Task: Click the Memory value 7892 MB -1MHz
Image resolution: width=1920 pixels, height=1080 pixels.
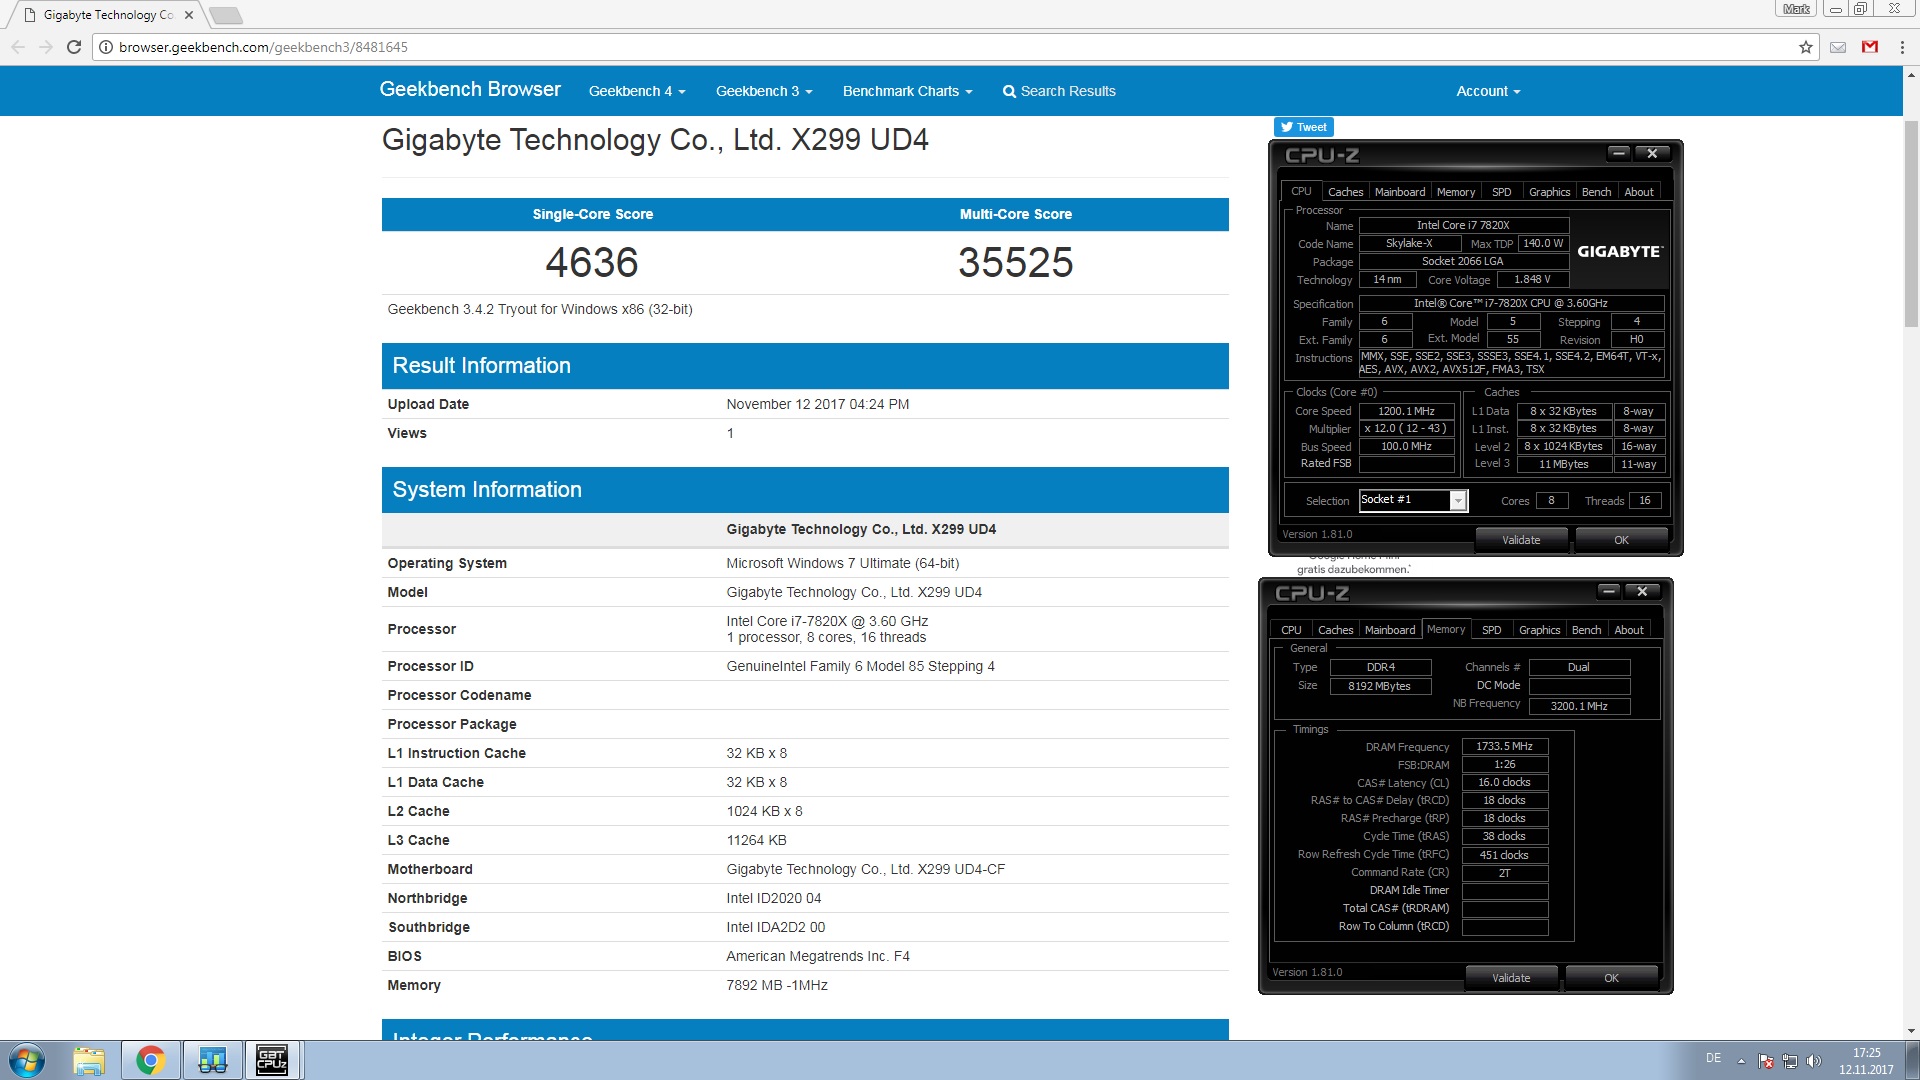Action: pyautogui.click(x=777, y=985)
